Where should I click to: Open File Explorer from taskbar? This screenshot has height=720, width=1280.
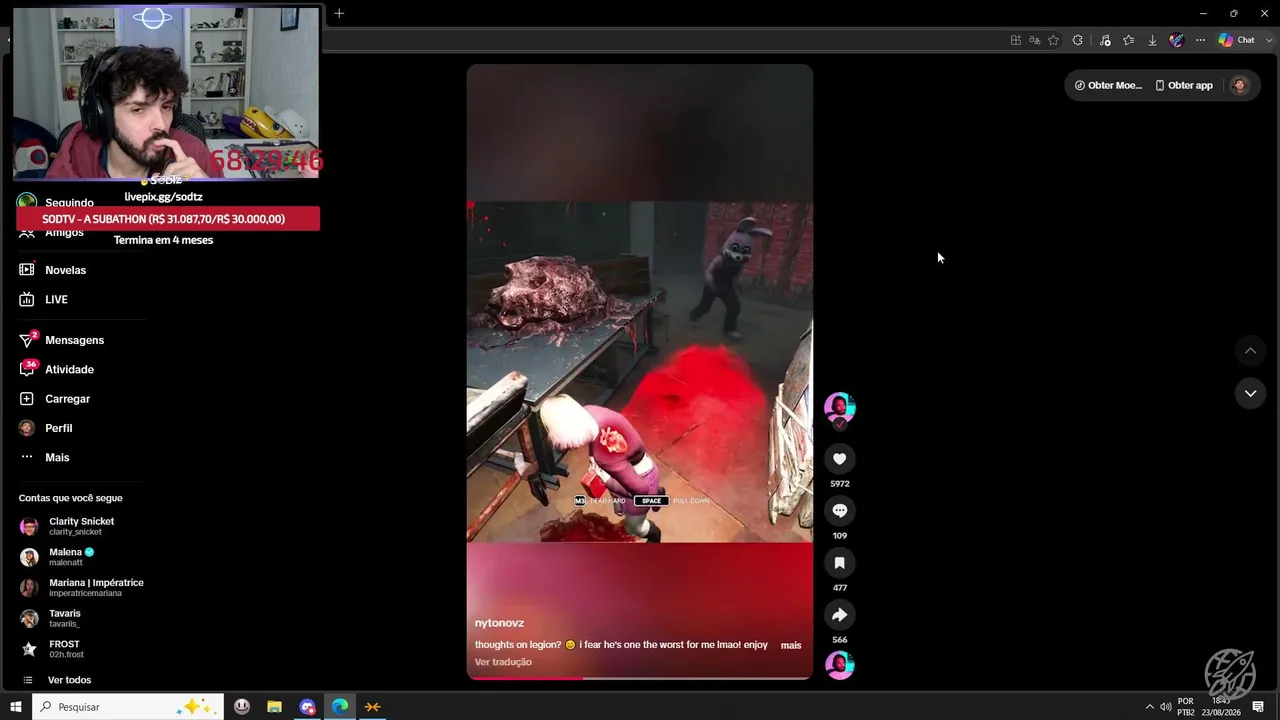(274, 707)
